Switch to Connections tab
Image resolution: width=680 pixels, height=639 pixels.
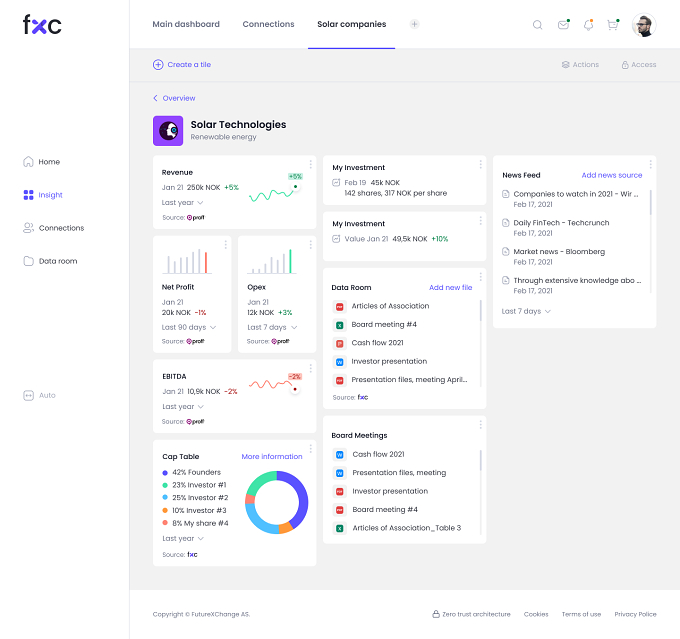268,24
